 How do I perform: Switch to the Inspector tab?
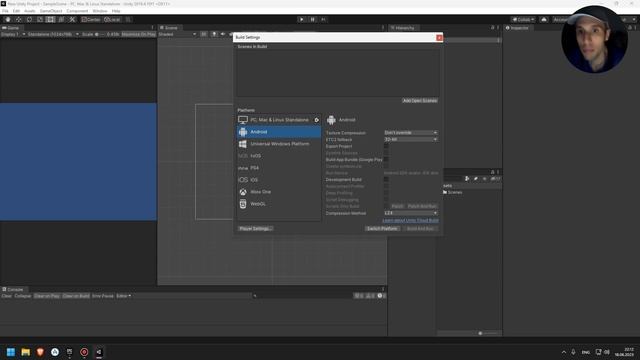pos(517,28)
